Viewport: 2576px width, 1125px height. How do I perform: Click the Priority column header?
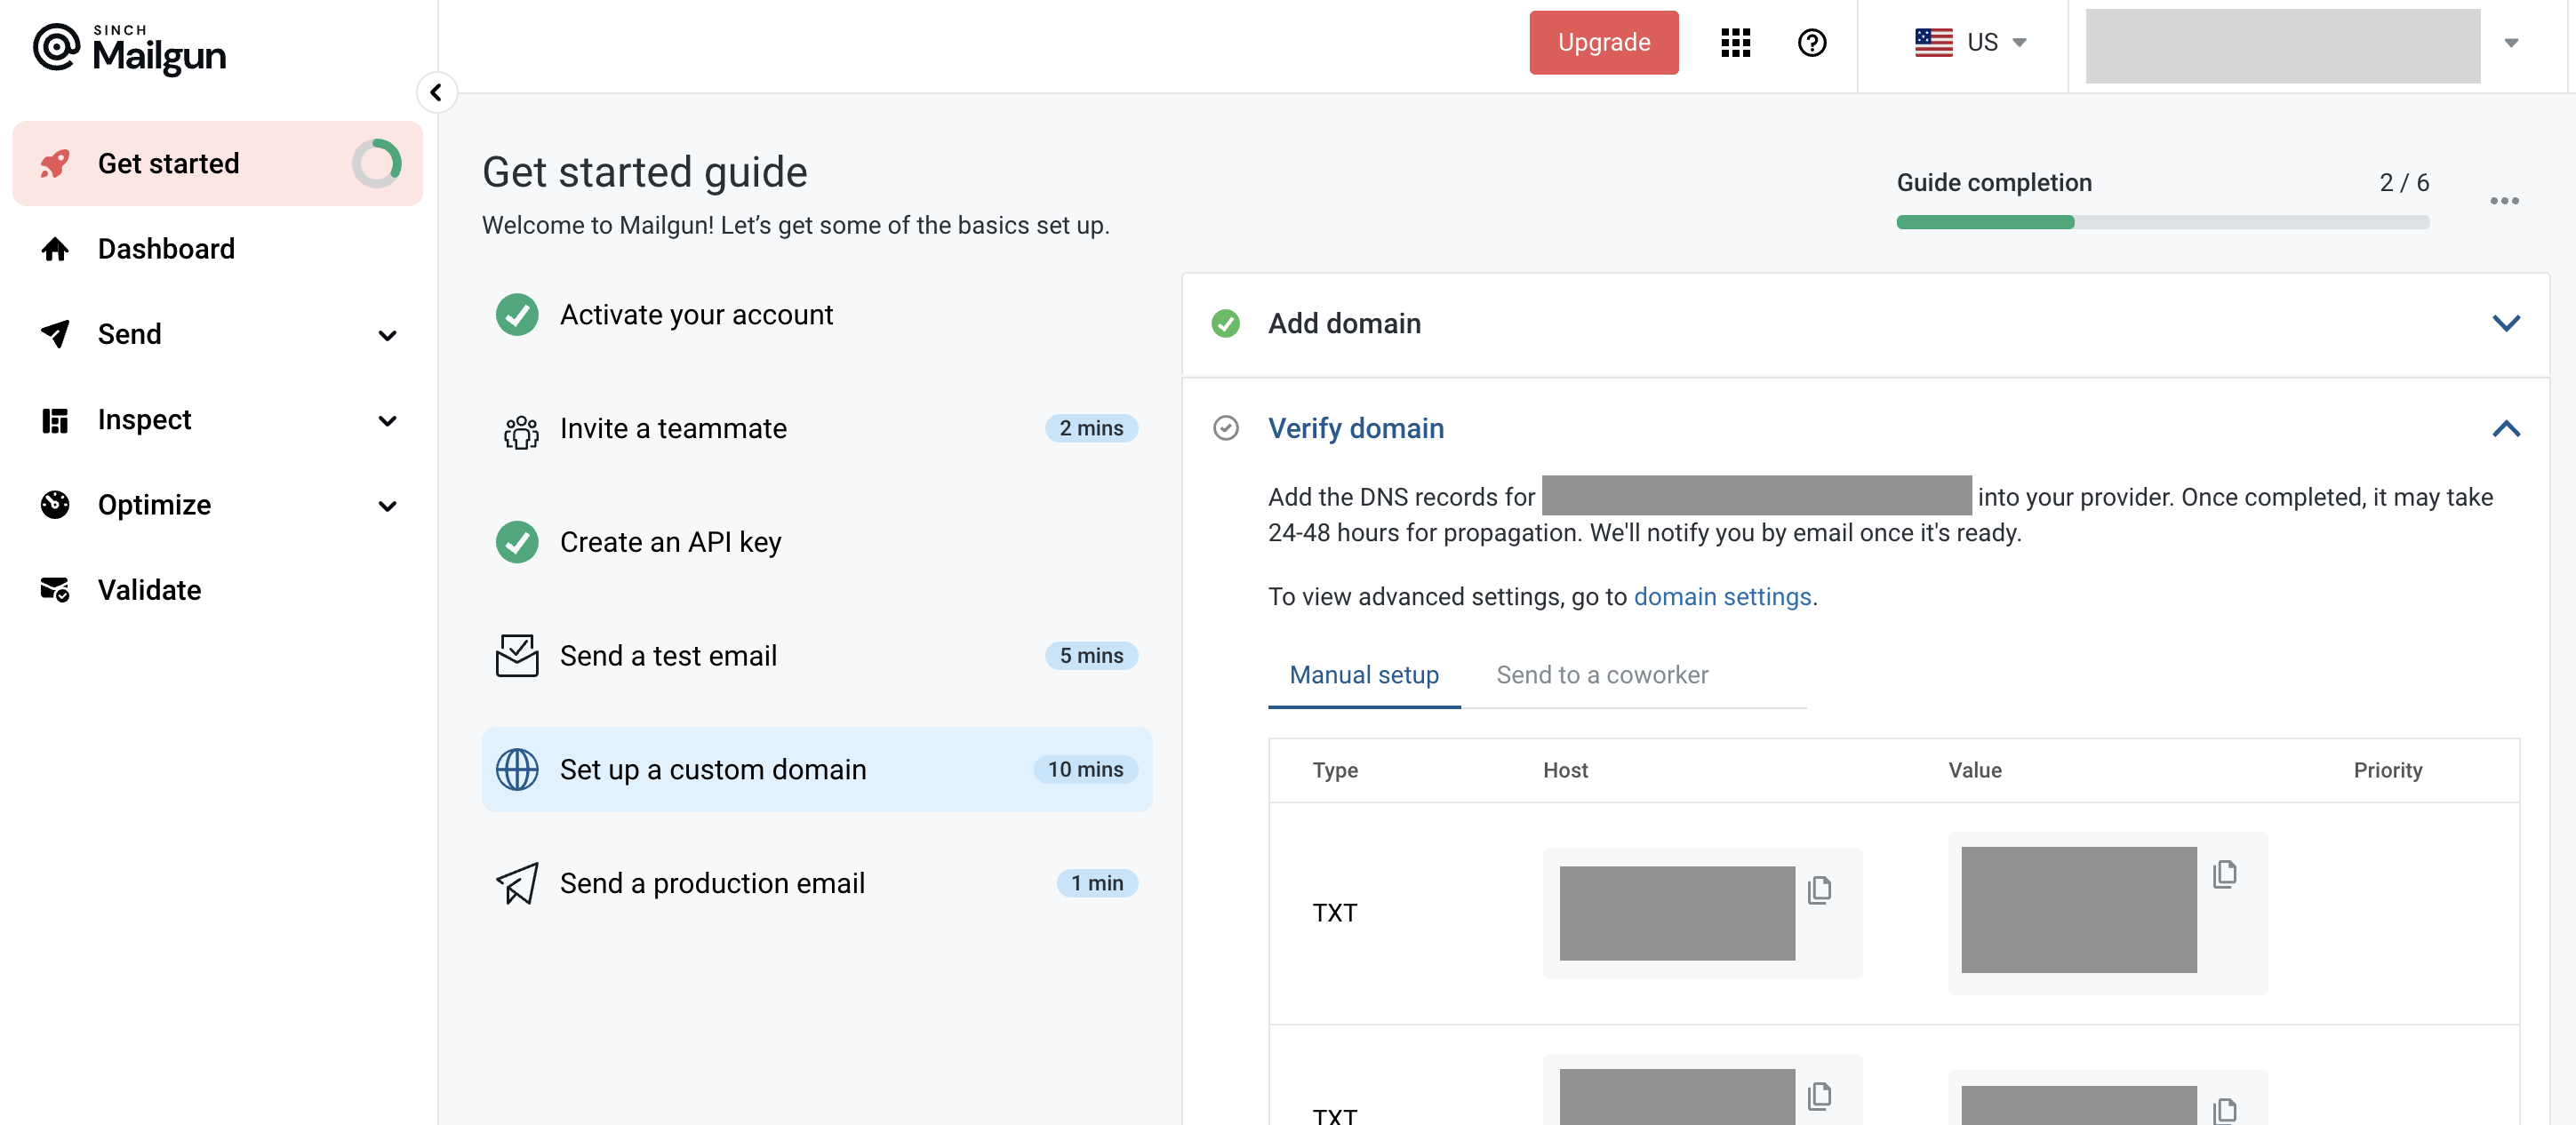click(2387, 770)
